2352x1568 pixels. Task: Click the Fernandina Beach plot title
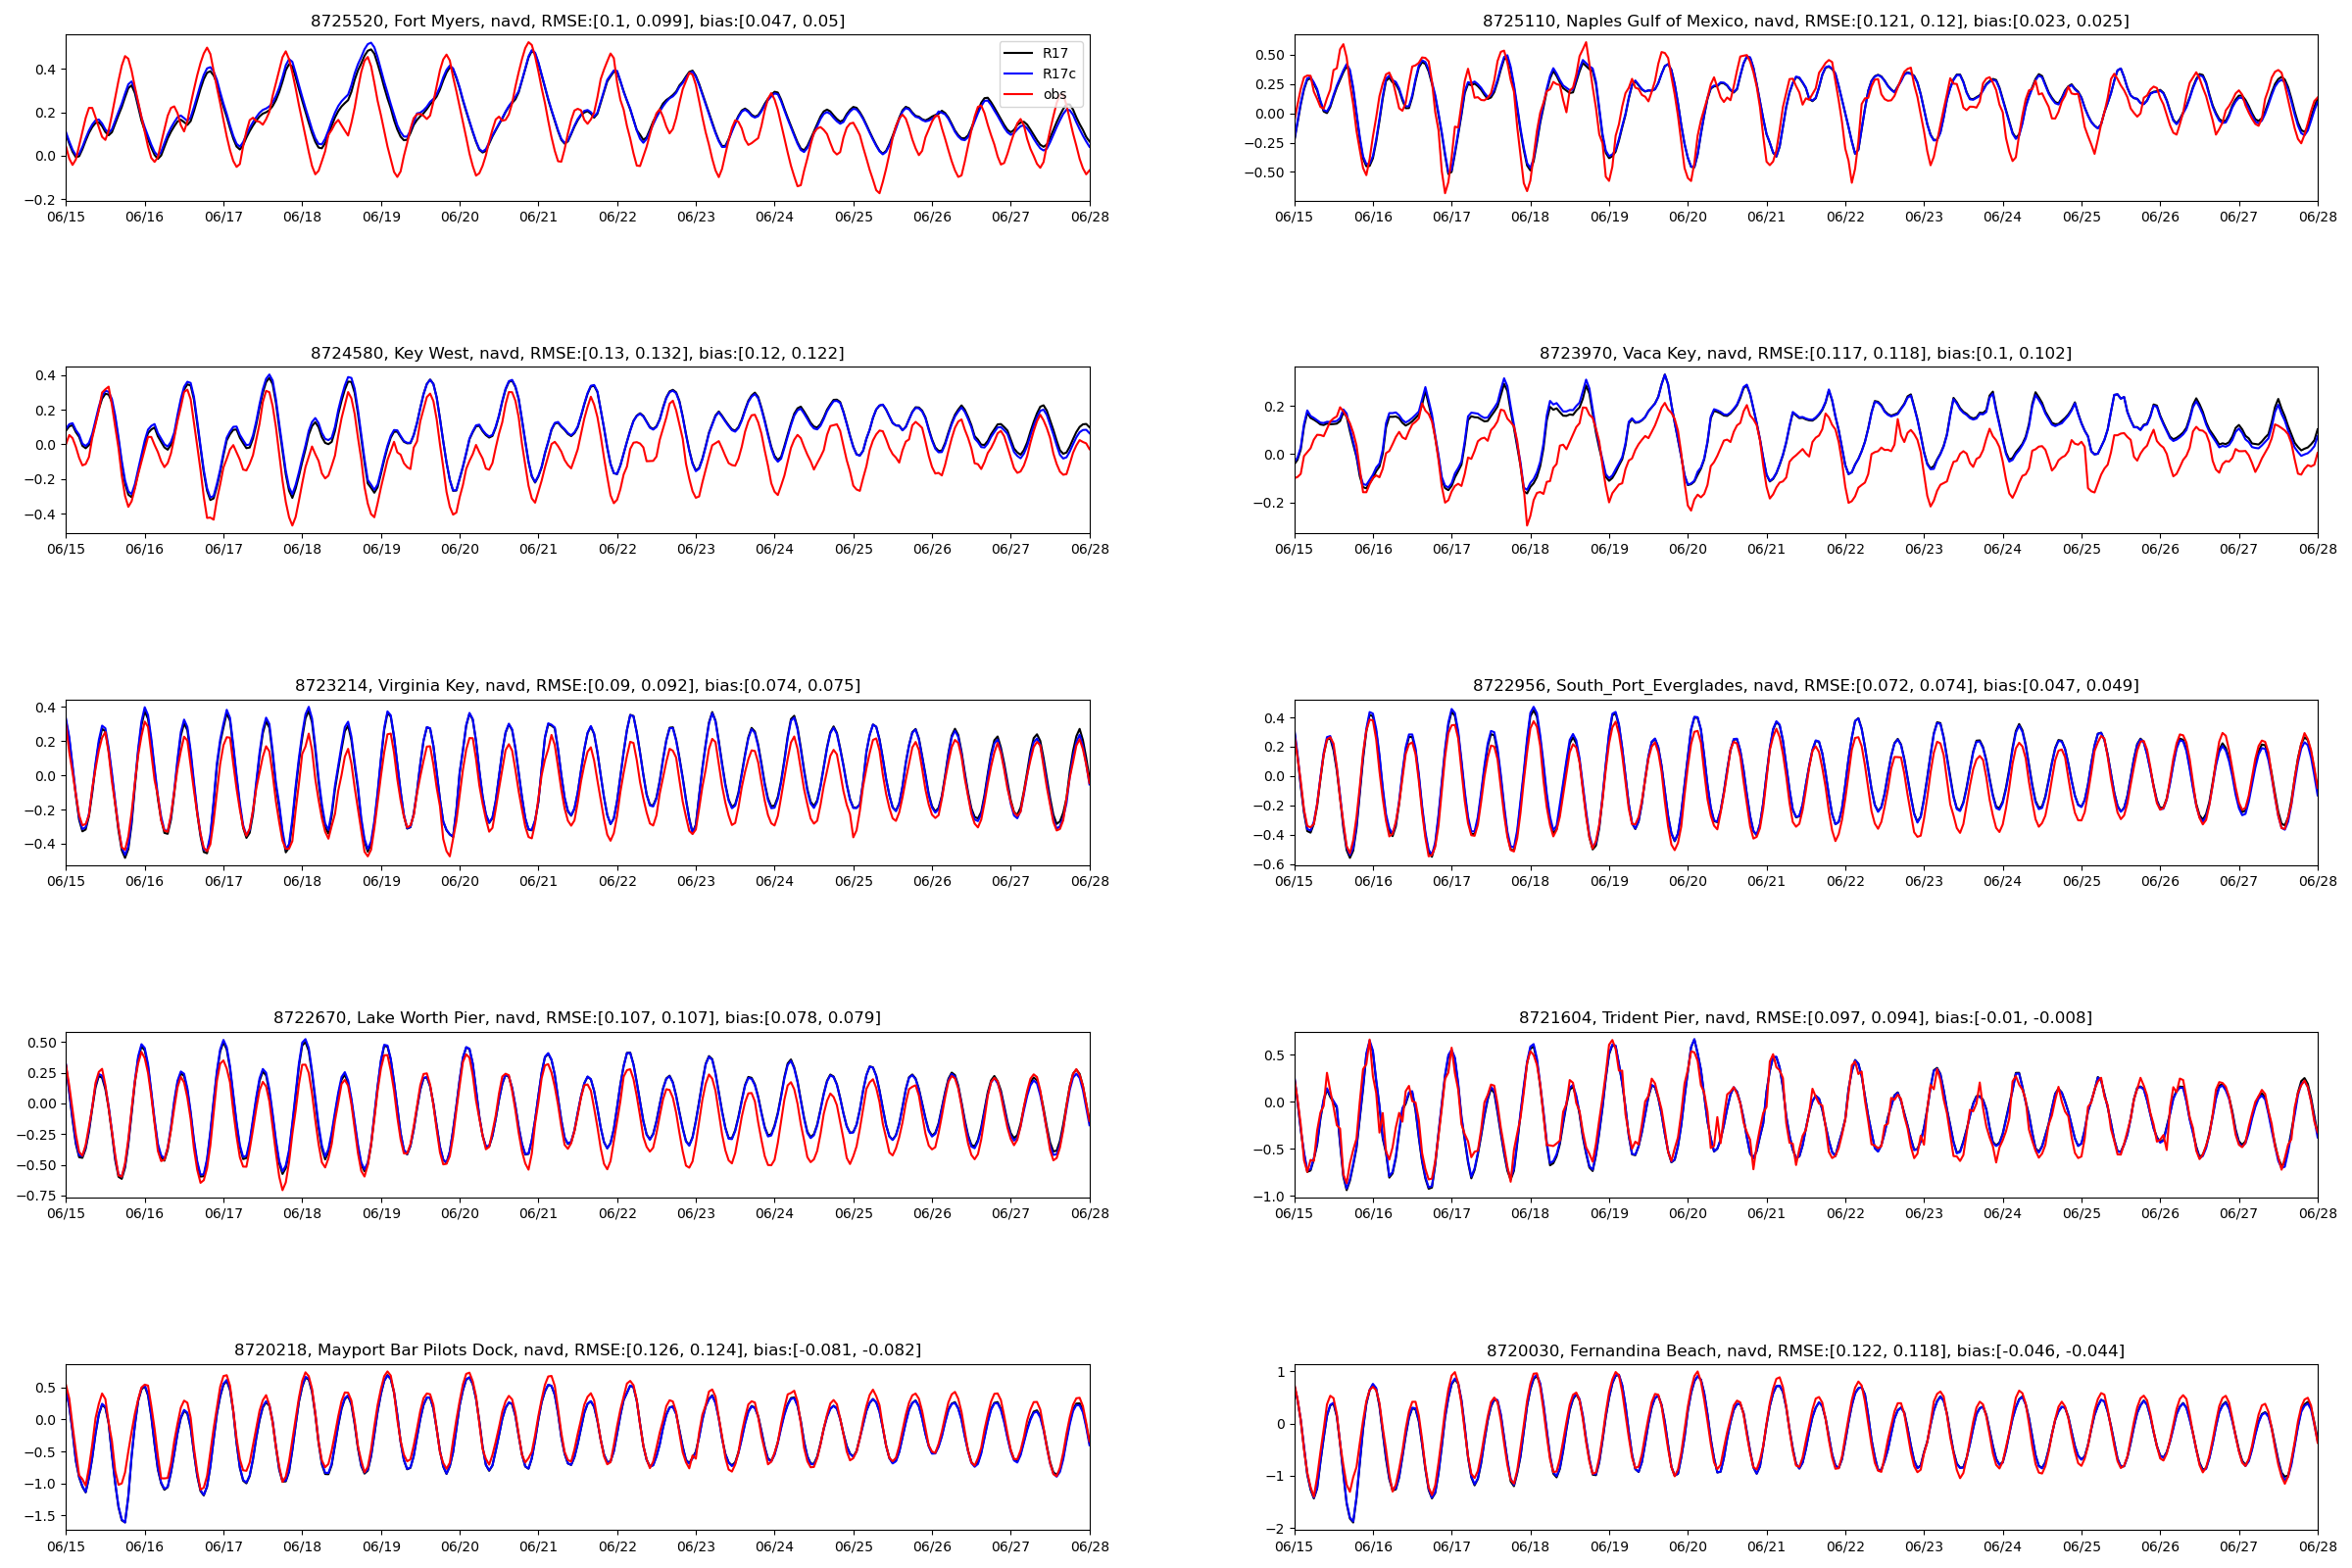pyautogui.click(x=1805, y=1350)
